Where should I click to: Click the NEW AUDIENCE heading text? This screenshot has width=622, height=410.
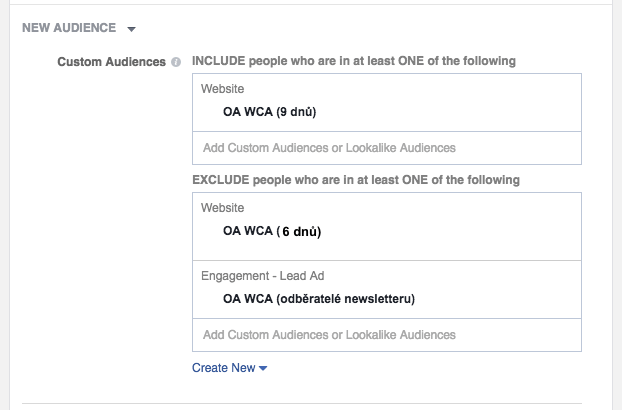tap(69, 28)
